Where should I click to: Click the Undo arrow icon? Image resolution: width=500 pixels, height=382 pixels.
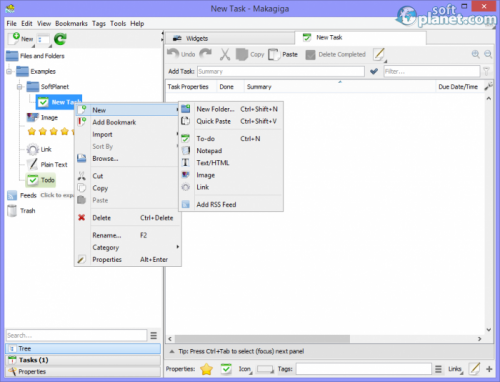coord(173,54)
